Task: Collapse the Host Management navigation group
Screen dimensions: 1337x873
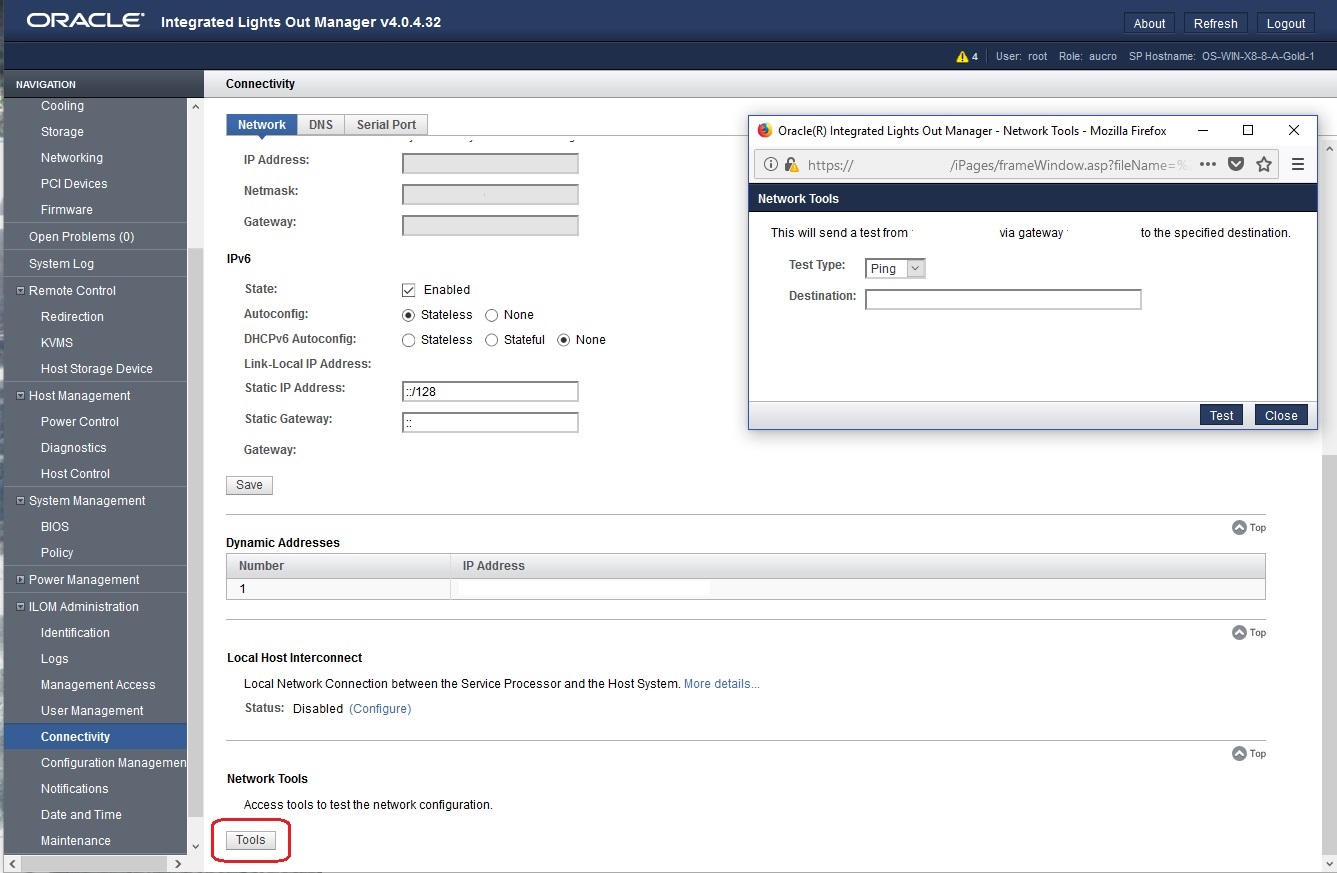Action: point(21,396)
